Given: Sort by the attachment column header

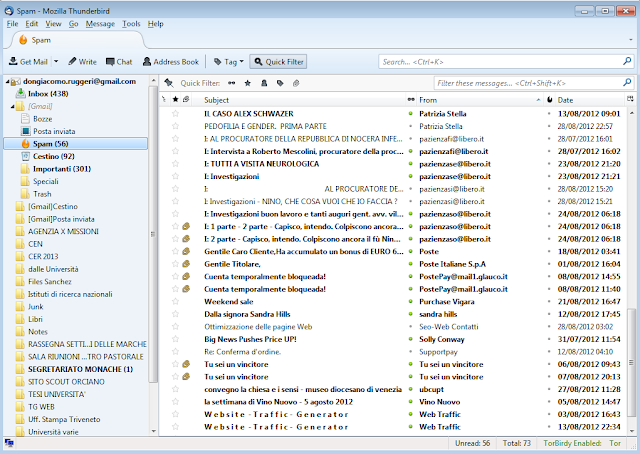Looking at the screenshot, I should tap(186, 100).
